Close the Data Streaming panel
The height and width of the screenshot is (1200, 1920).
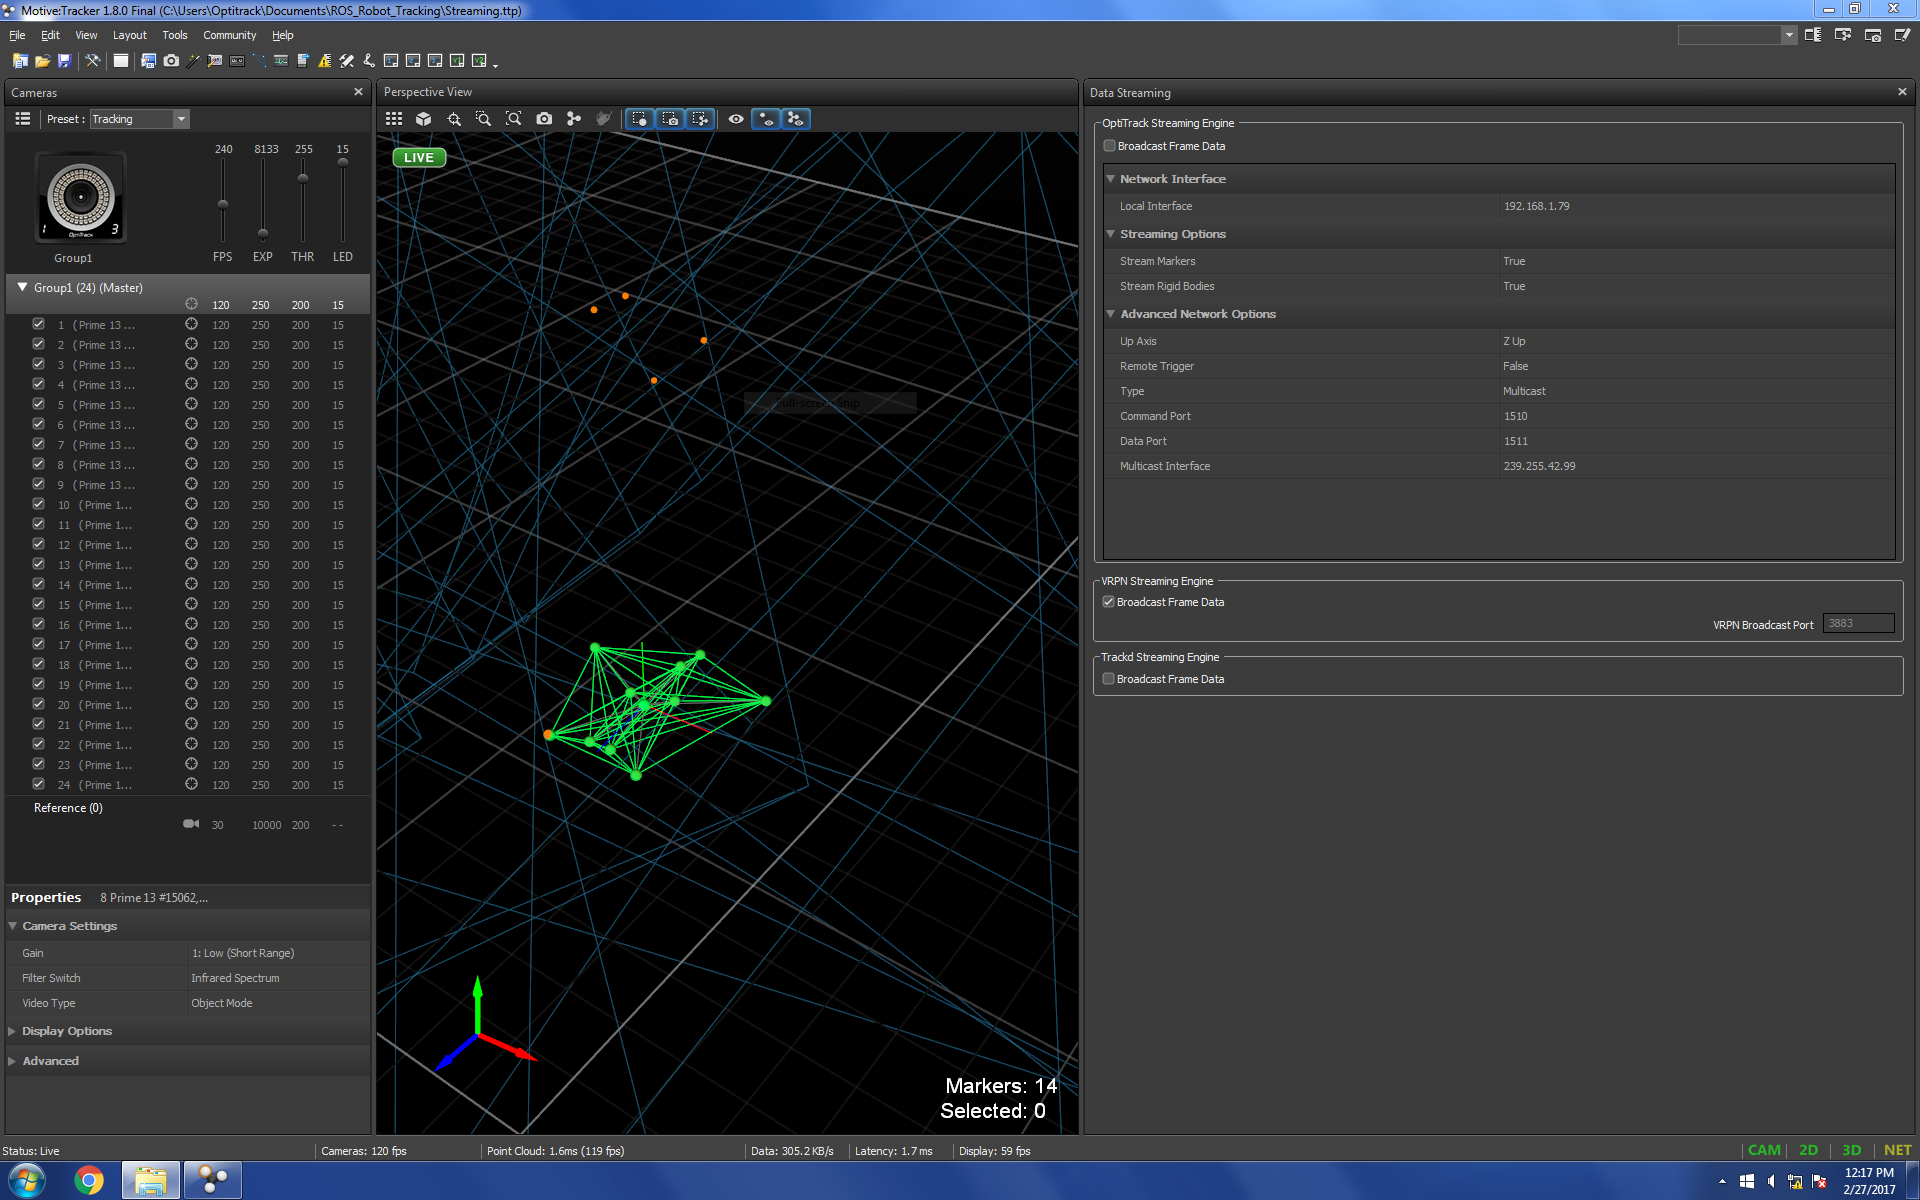[x=1901, y=92]
